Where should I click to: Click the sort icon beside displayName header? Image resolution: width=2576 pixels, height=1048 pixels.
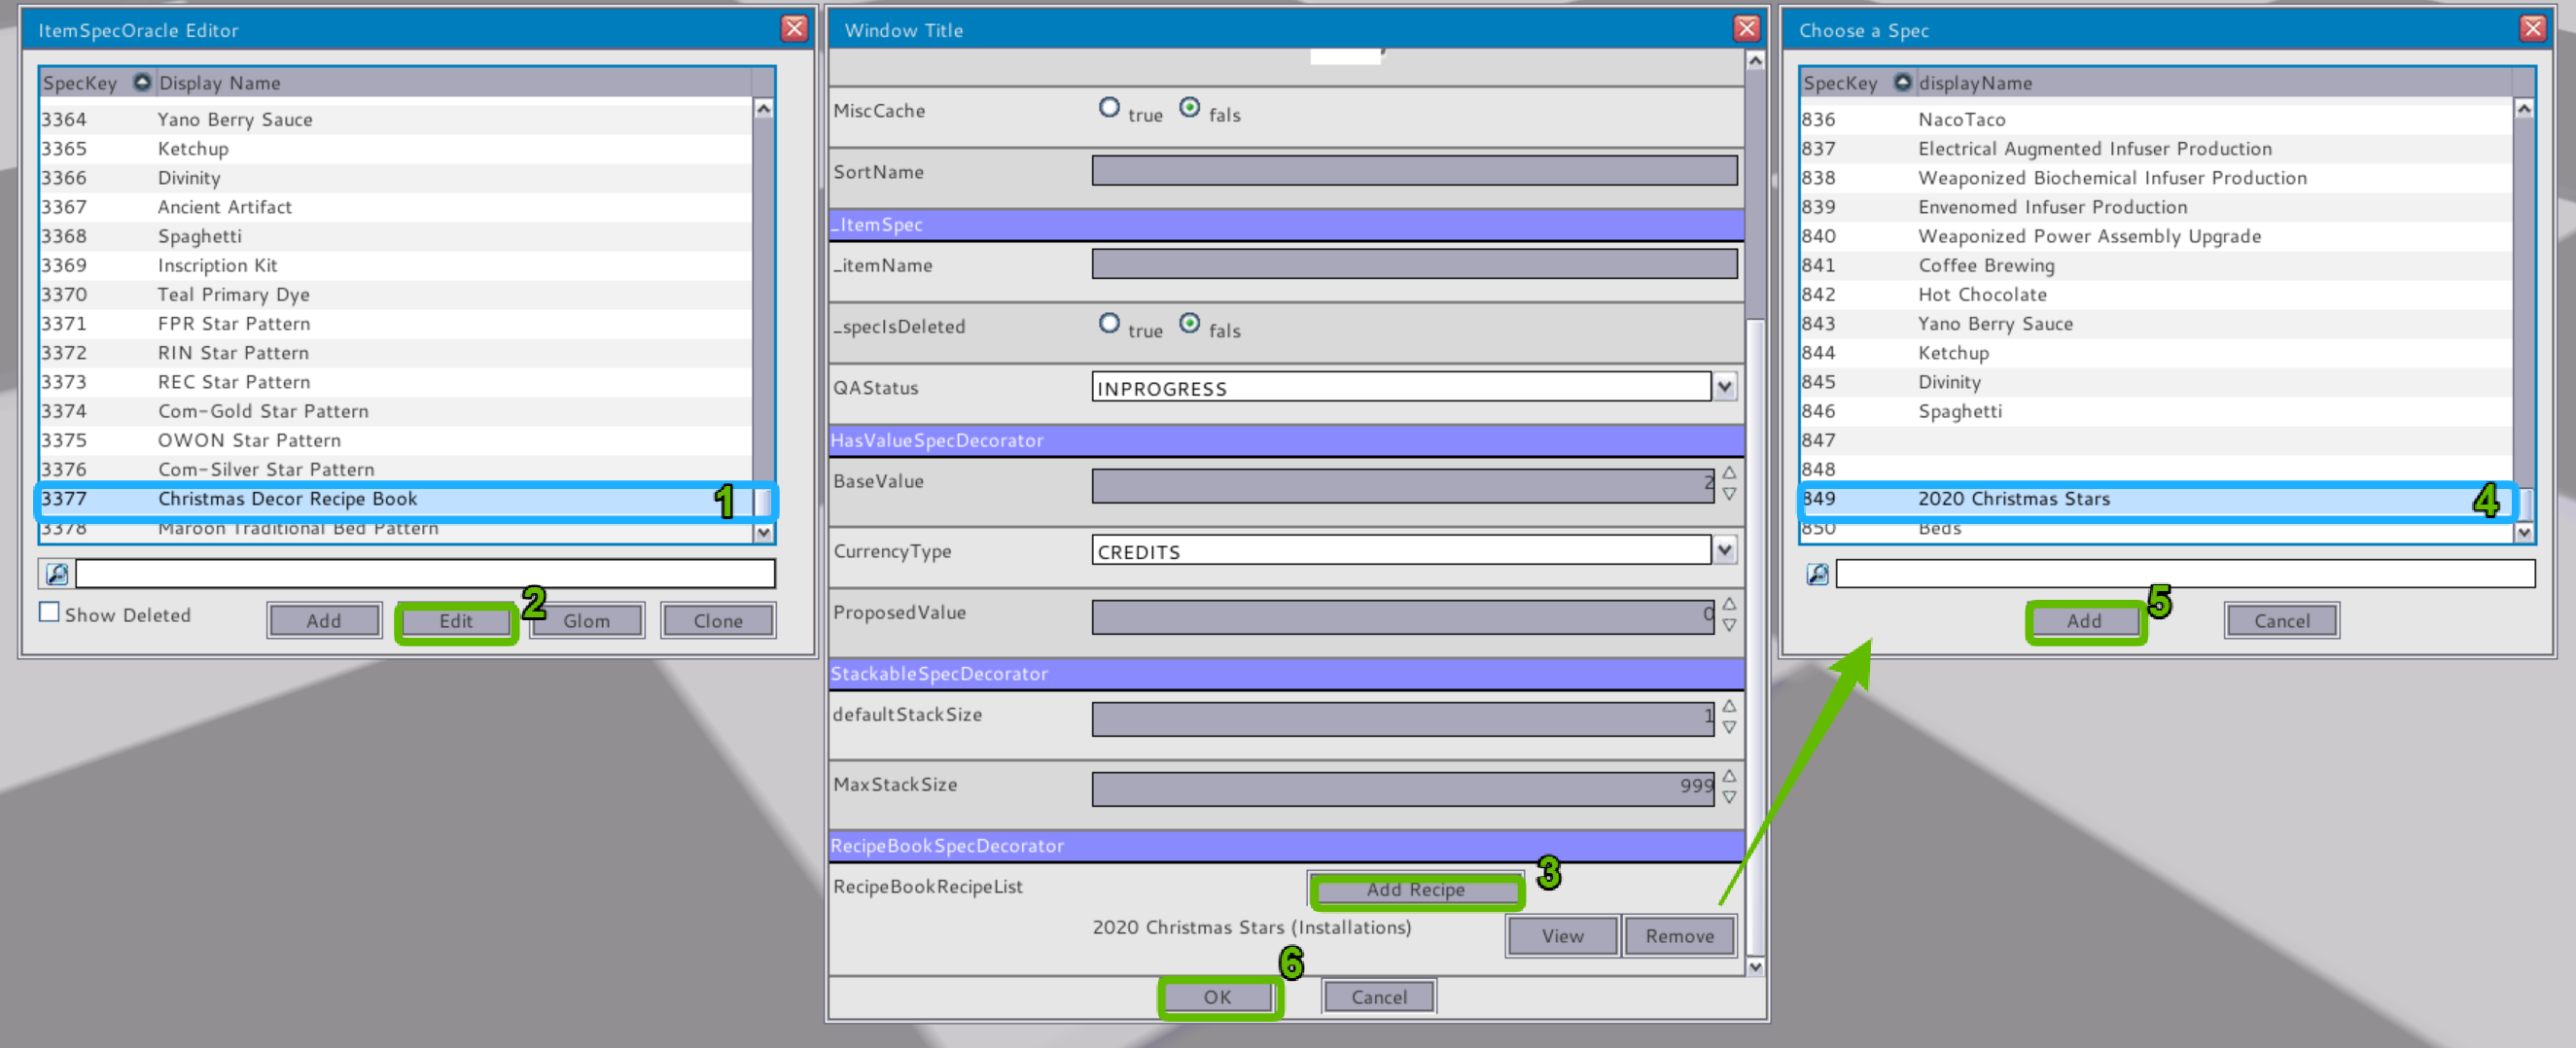coord(1902,82)
